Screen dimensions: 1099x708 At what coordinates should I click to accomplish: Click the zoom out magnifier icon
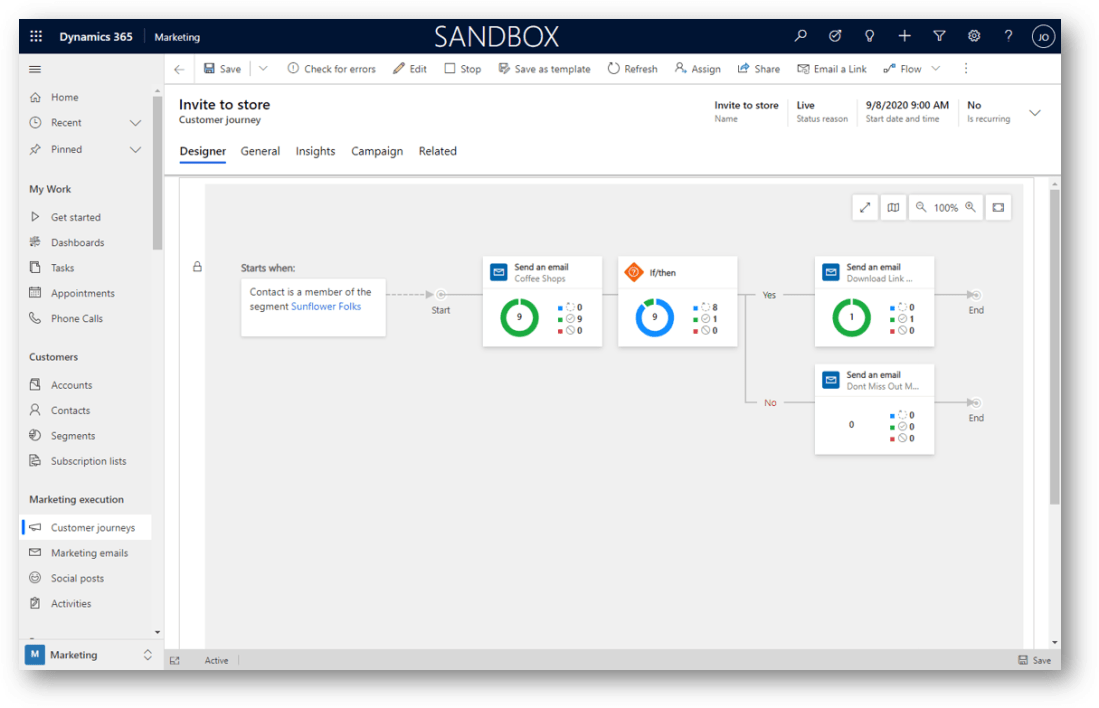coord(921,208)
